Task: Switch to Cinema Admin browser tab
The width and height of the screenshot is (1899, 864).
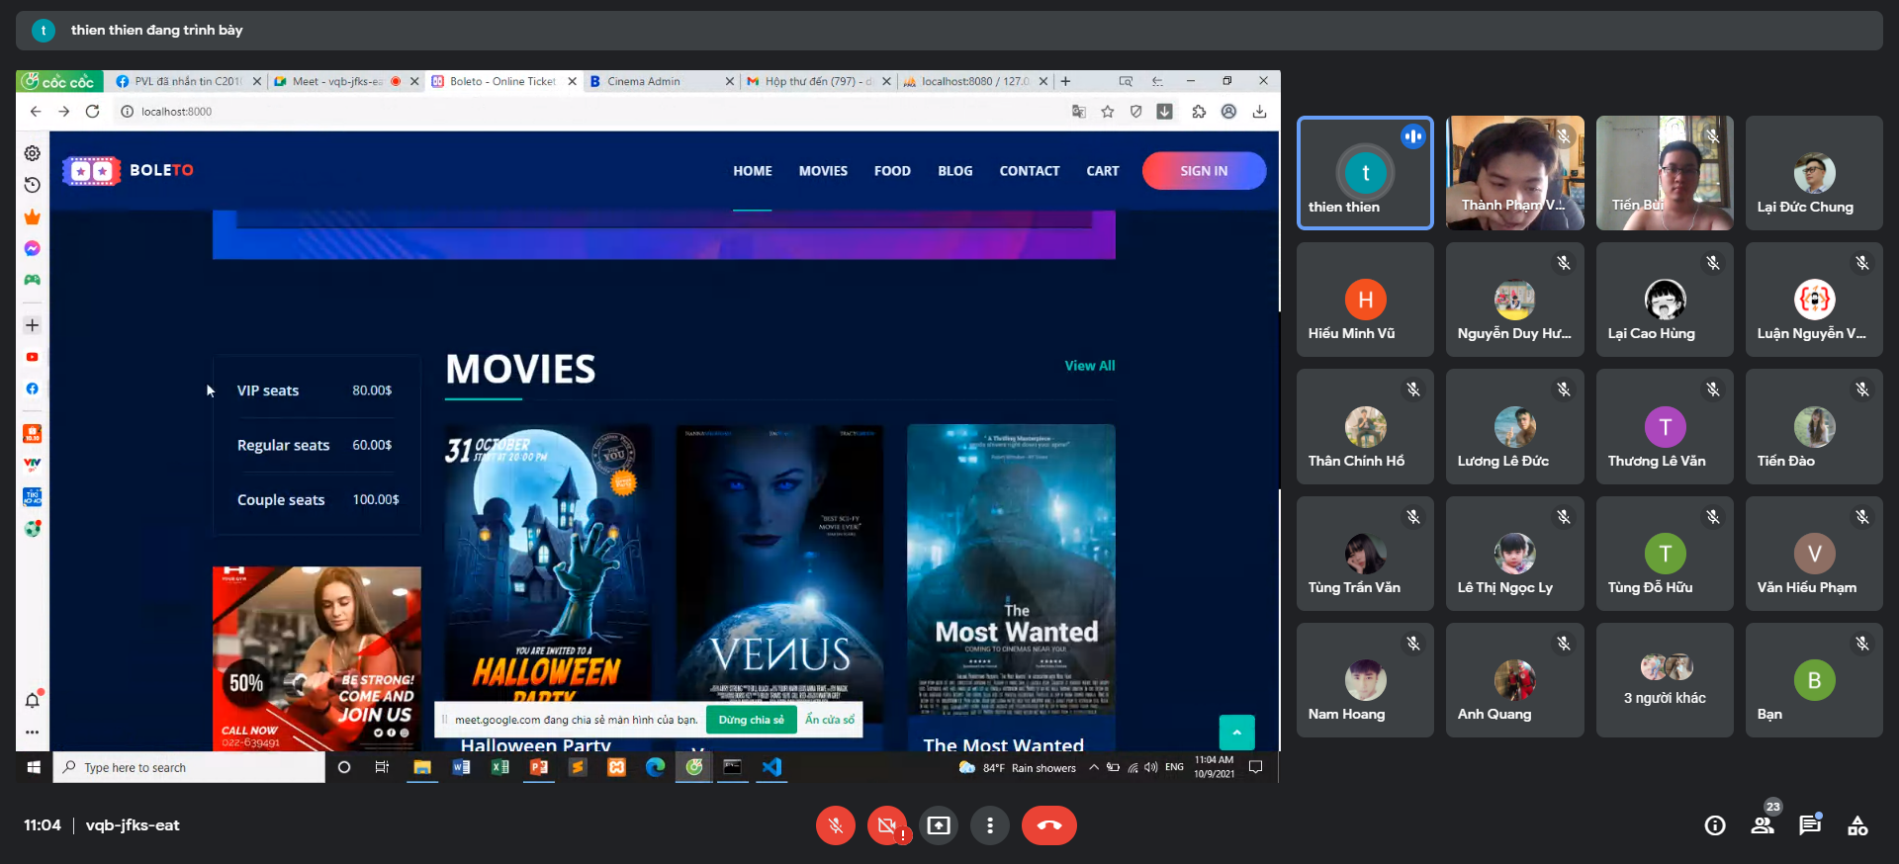Action: click(x=660, y=81)
